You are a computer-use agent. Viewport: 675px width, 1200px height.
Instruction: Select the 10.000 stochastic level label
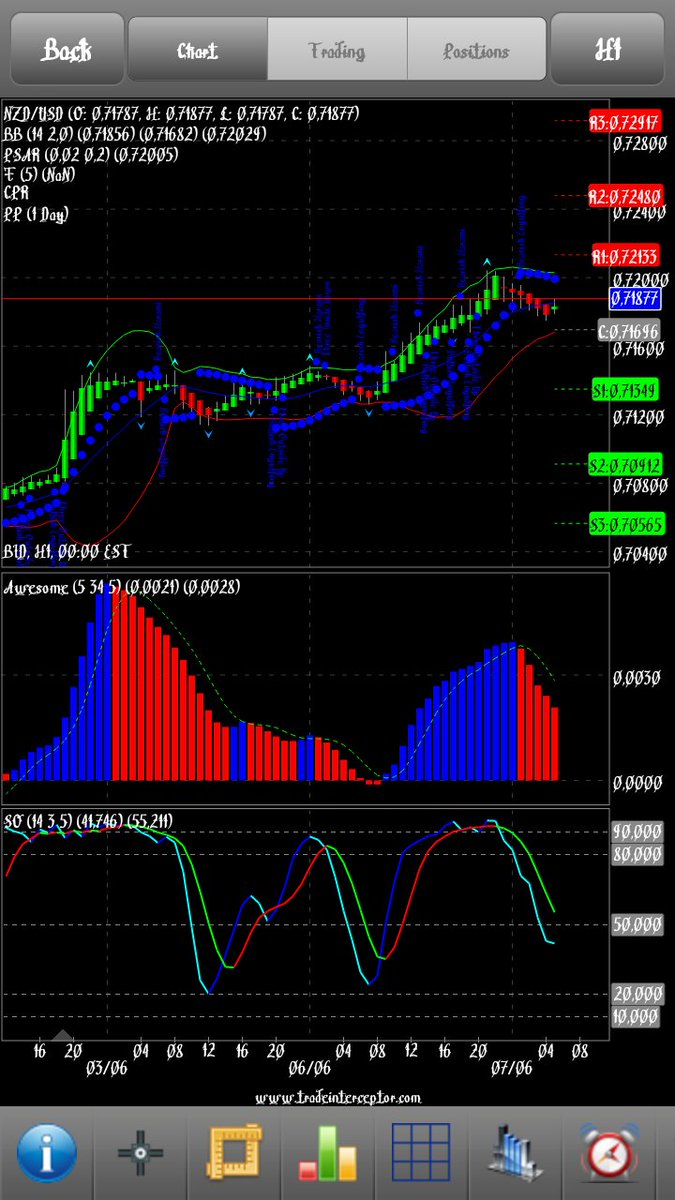pos(637,1017)
